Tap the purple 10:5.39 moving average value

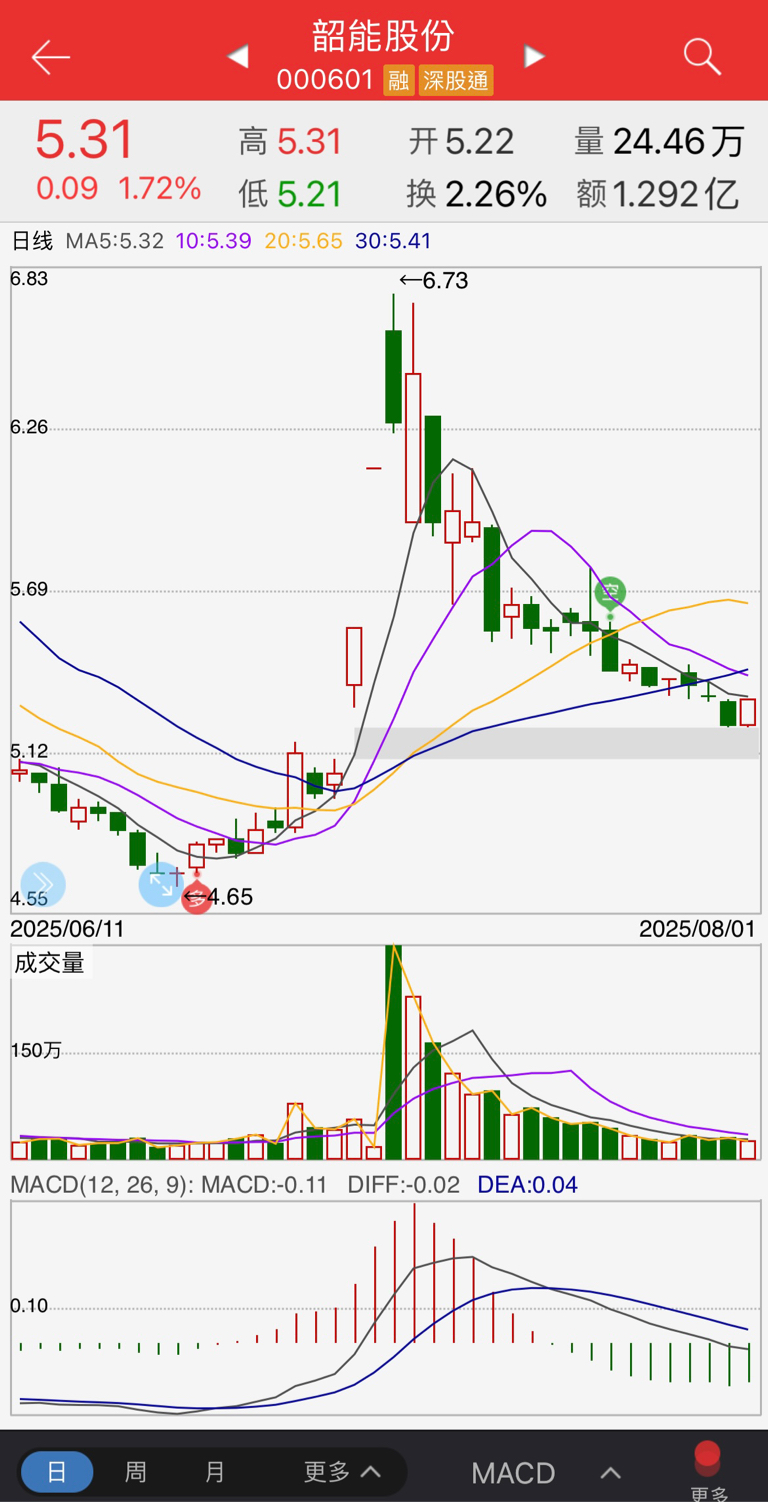pos(213,241)
